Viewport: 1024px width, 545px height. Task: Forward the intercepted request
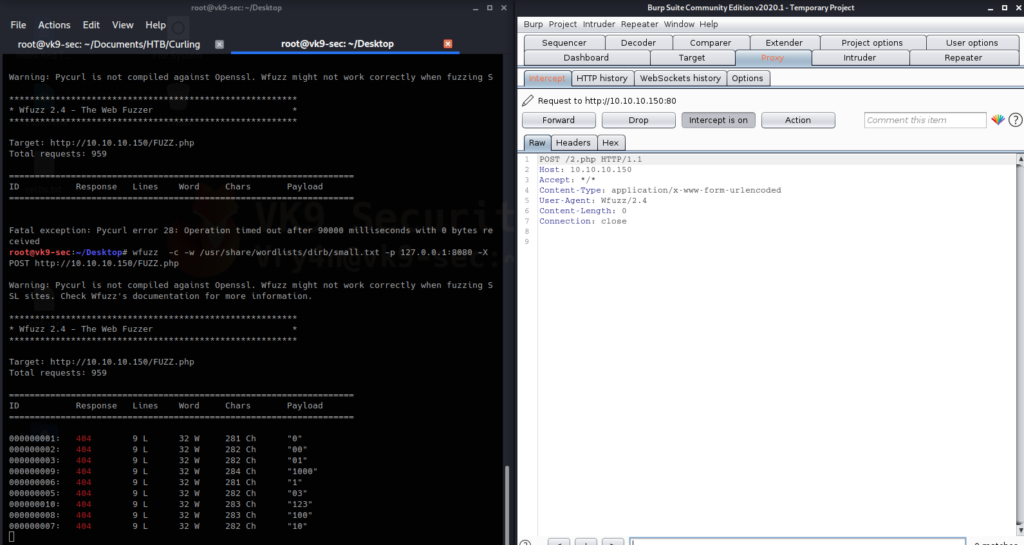[558, 120]
